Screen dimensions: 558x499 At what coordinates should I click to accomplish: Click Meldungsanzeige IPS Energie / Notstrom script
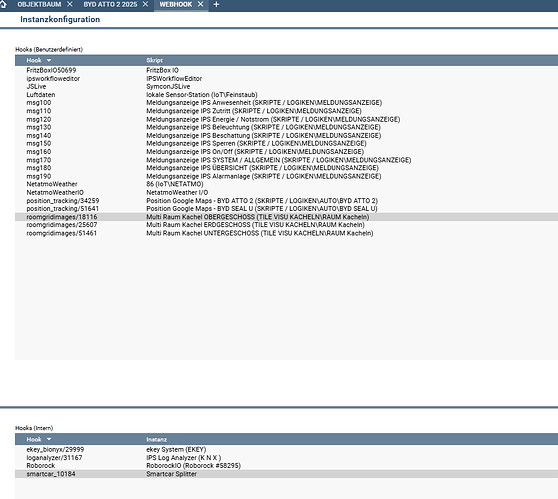(273, 119)
